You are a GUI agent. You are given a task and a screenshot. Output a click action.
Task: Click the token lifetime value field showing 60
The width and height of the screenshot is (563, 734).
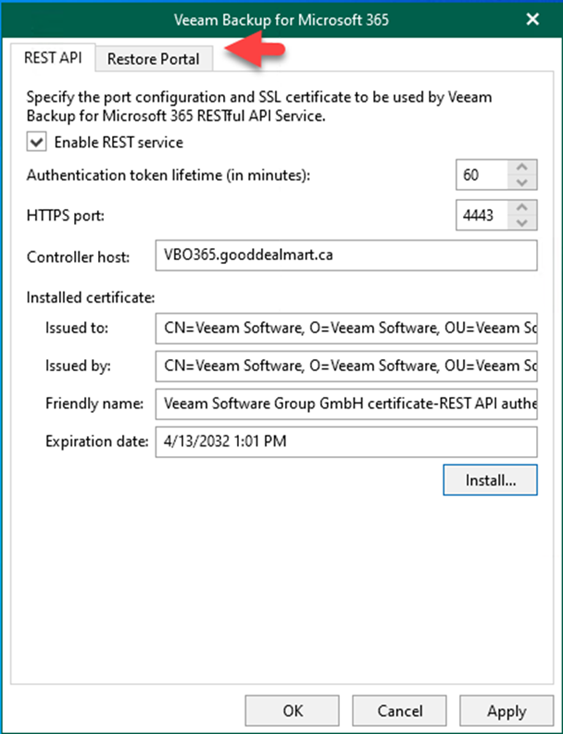(482, 175)
